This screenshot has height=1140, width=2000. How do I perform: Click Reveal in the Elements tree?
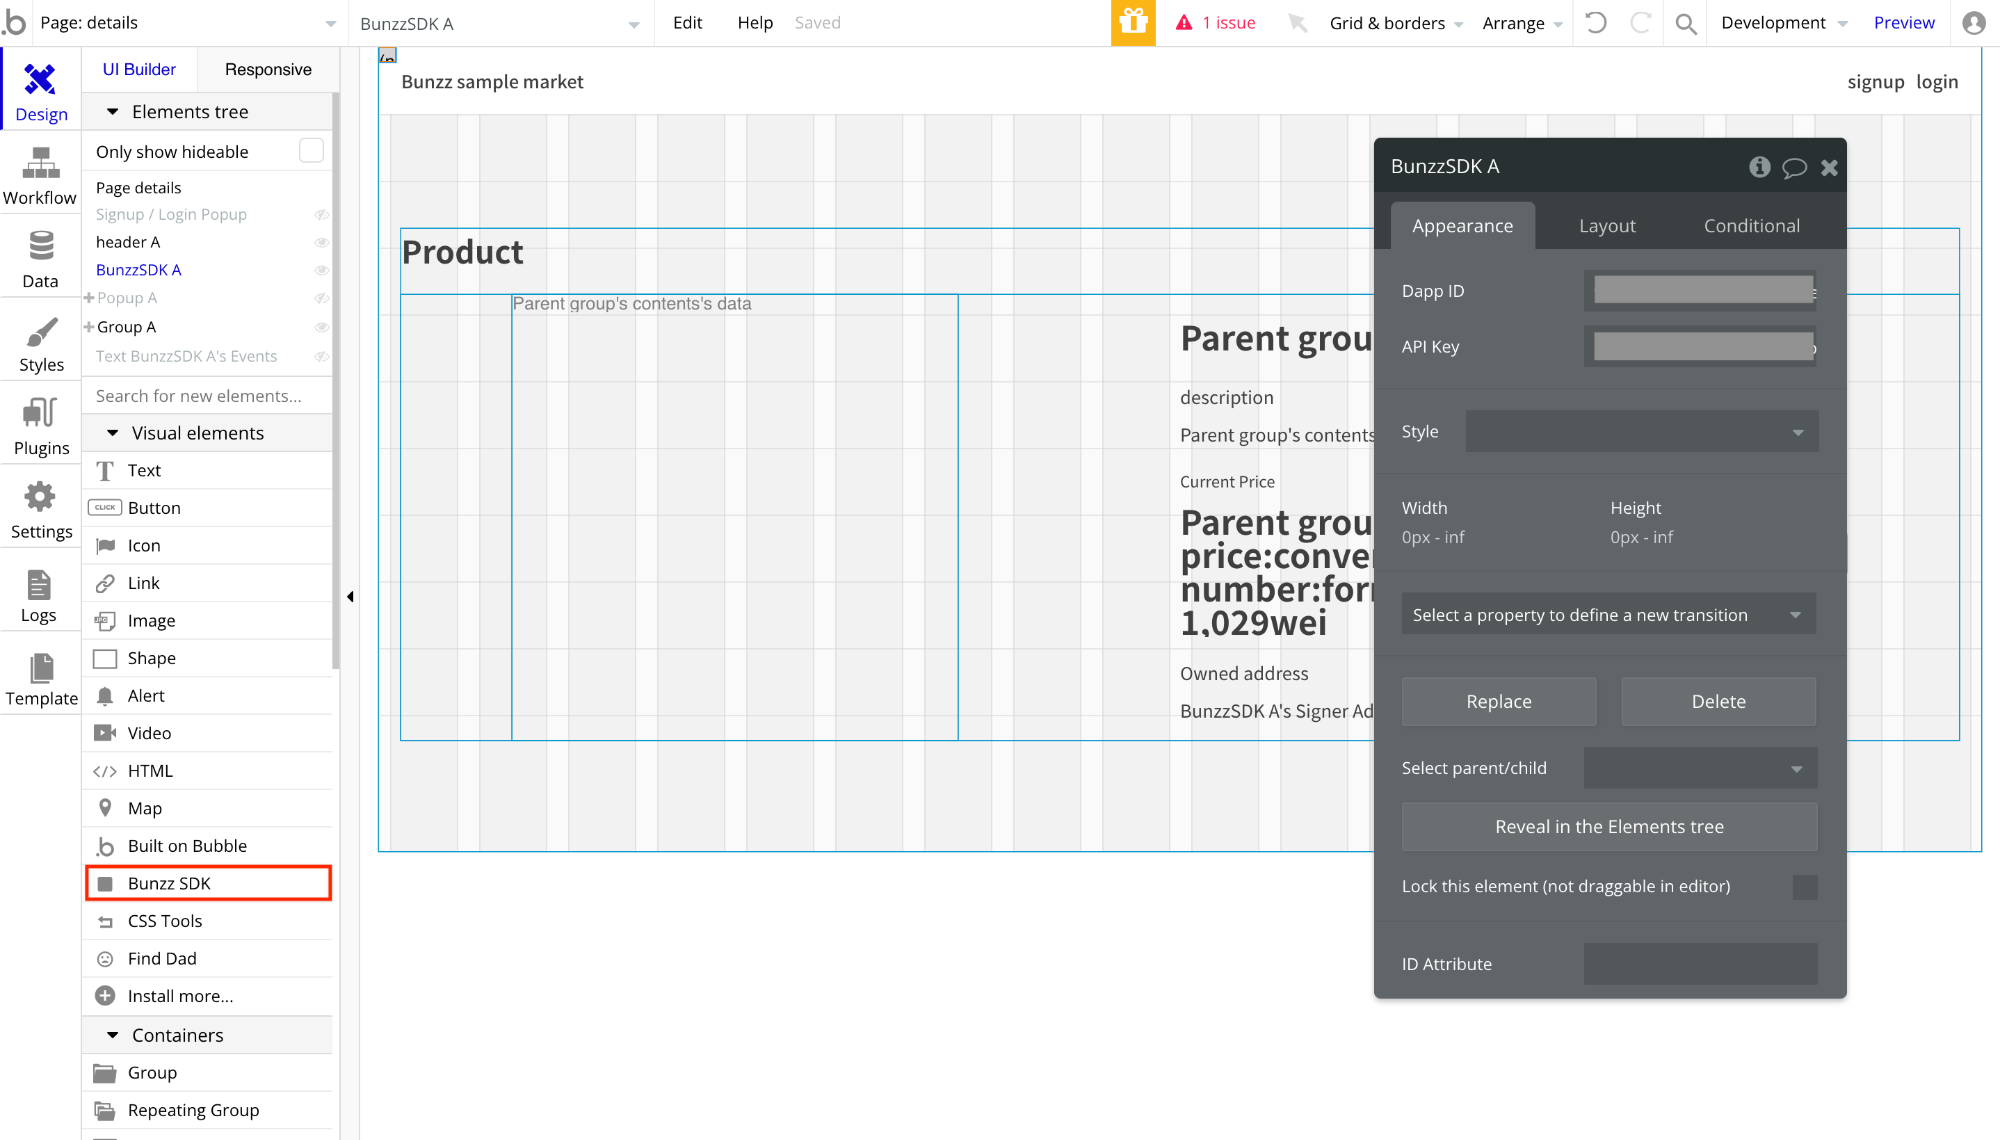[1609, 827]
